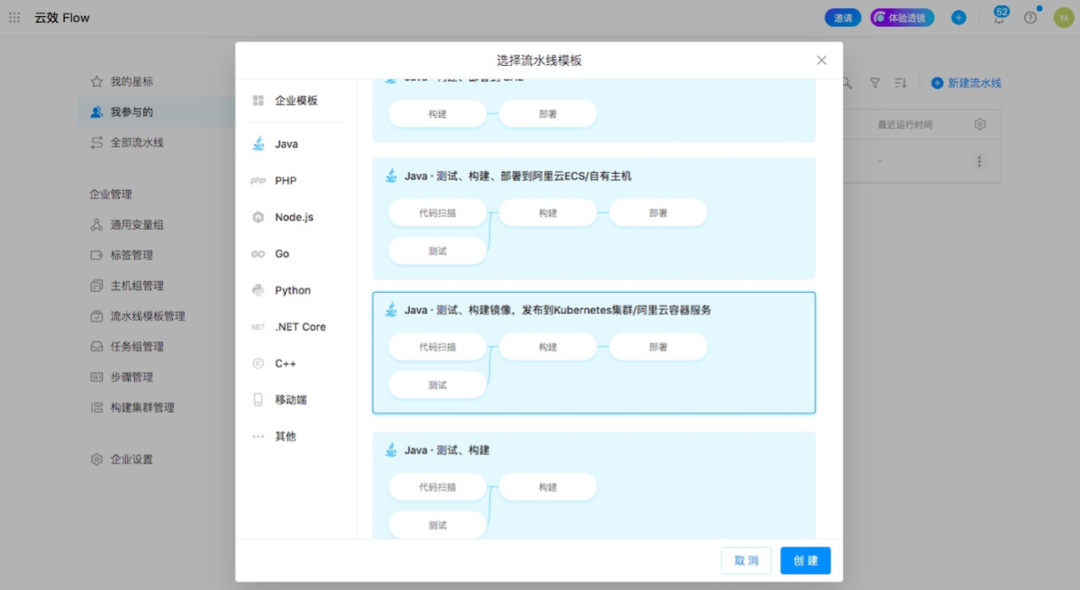
Task: Open the YA user avatar menu
Action: (1063, 17)
